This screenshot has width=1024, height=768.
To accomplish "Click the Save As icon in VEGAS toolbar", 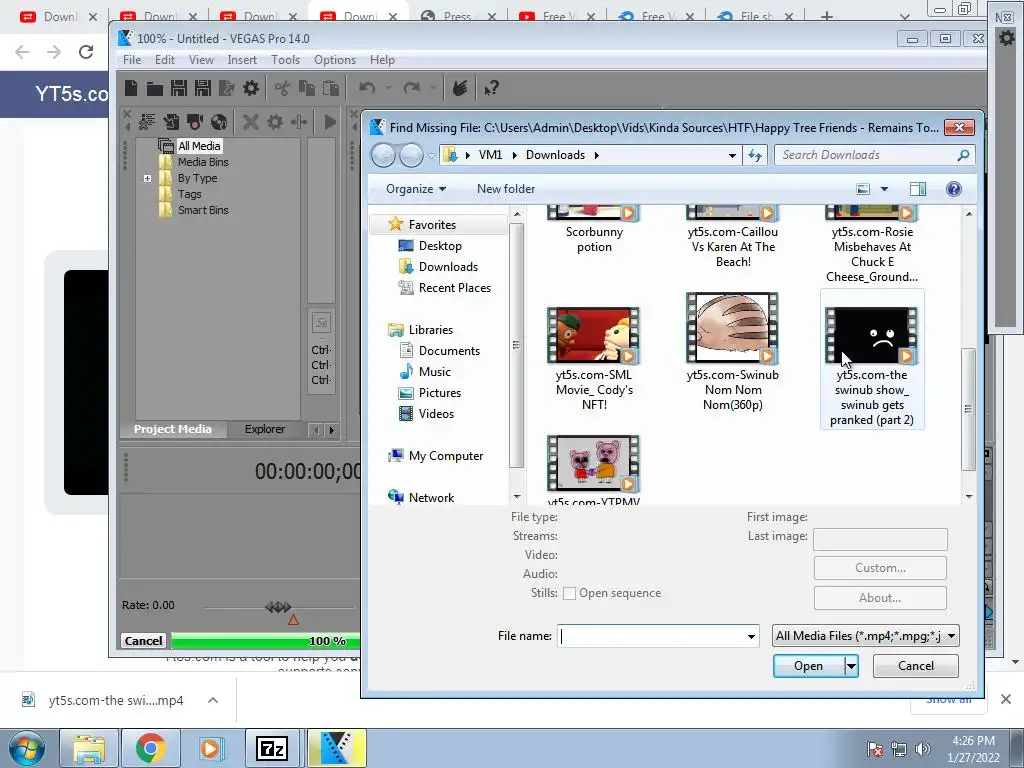I will (202, 88).
